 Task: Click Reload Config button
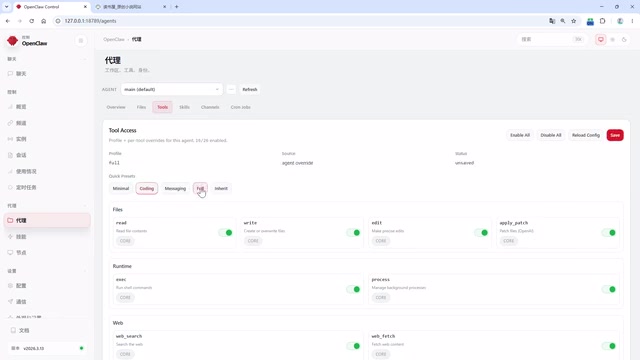click(586, 135)
